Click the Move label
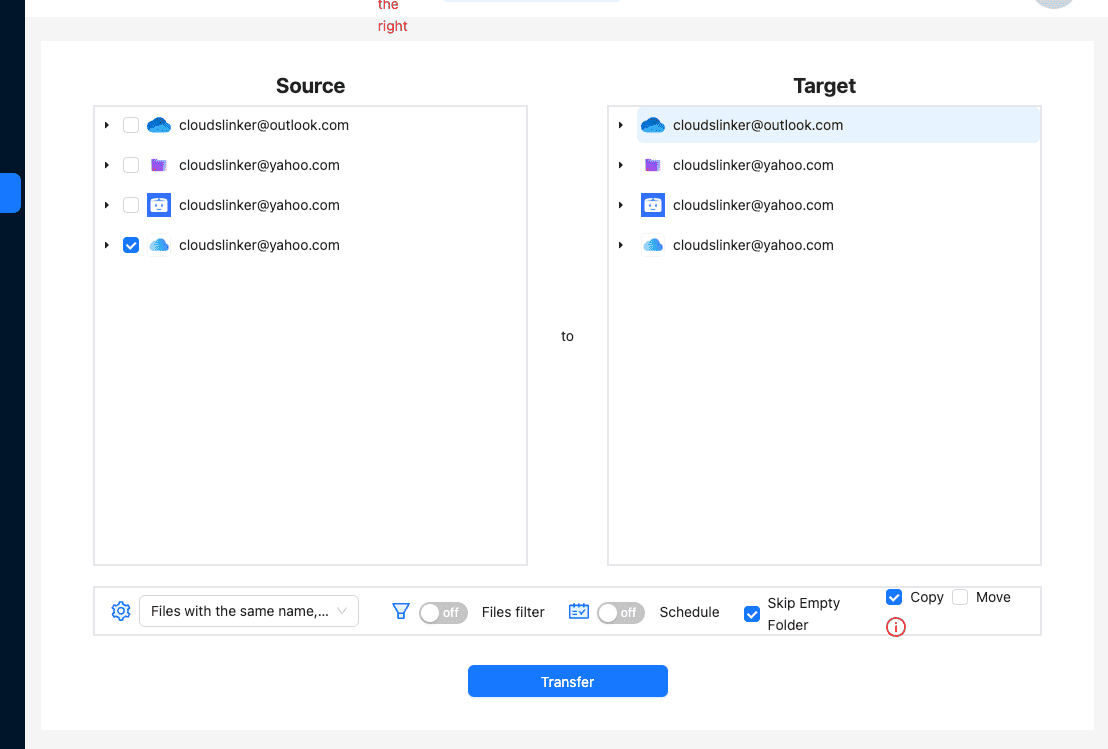 993,597
